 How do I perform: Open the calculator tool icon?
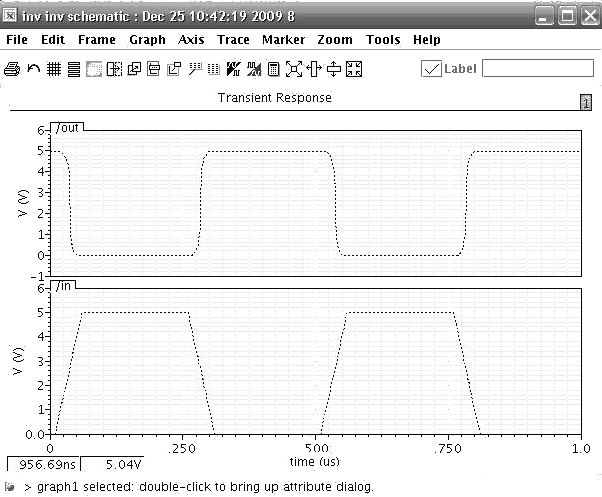coord(273,69)
